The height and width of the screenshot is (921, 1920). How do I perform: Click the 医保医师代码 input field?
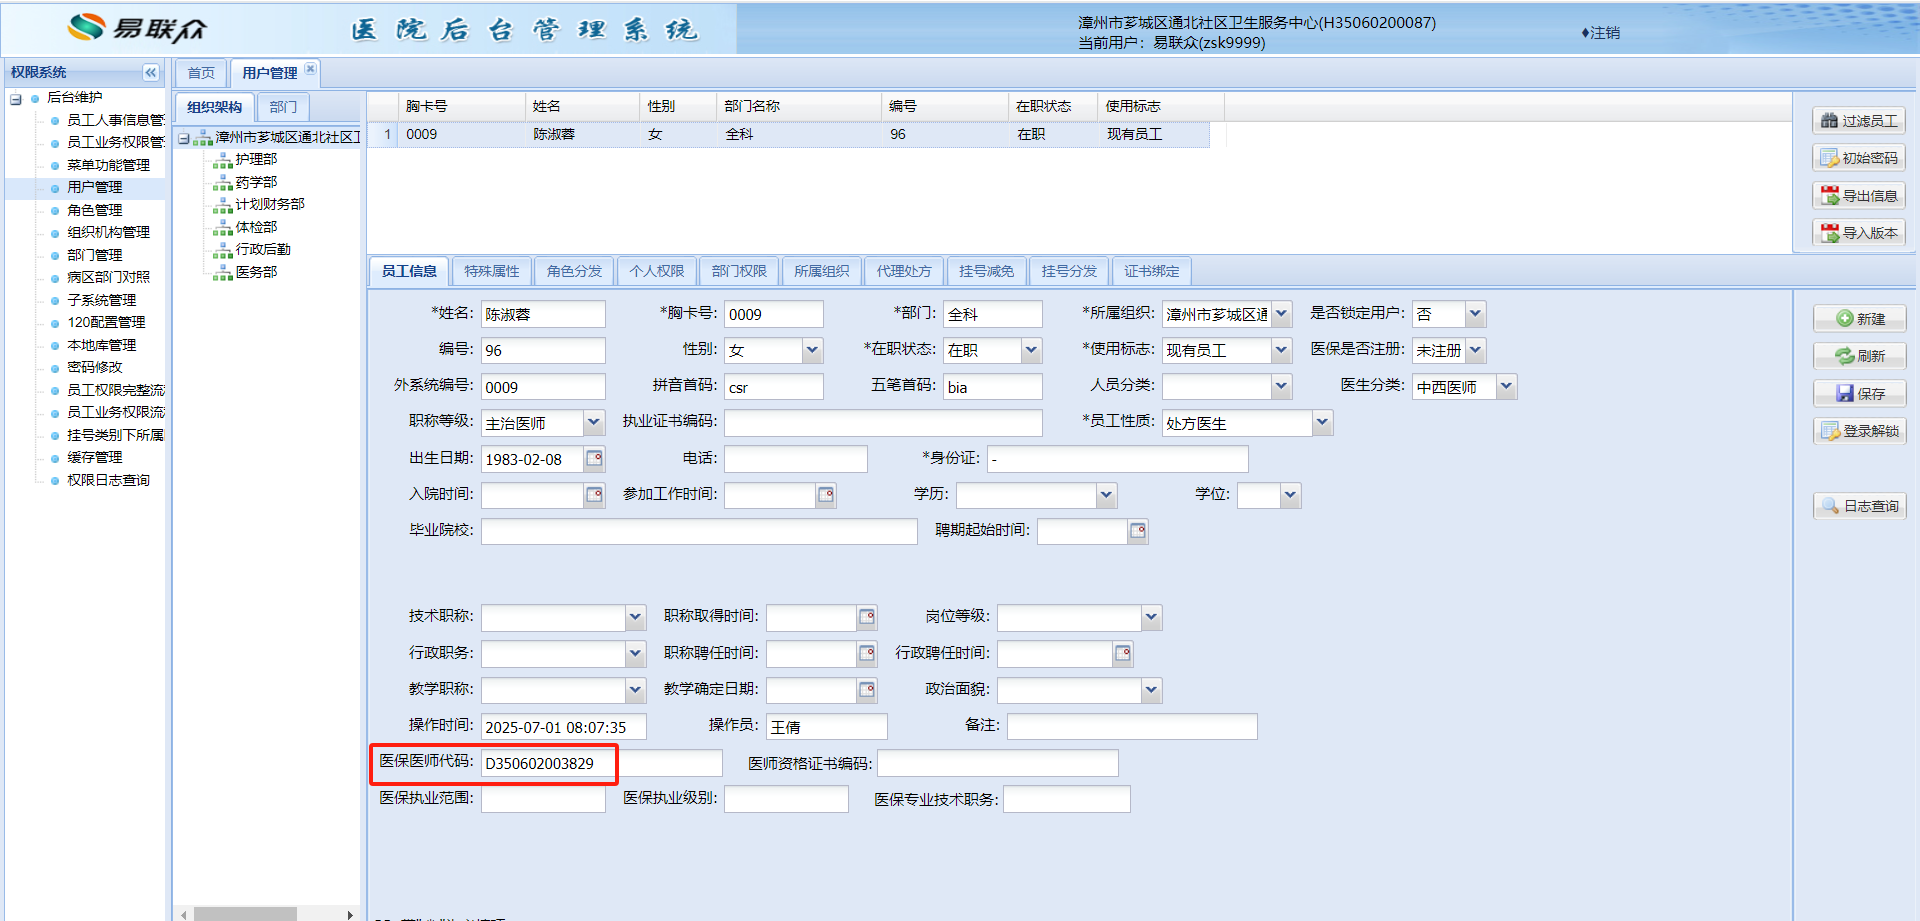click(x=601, y=763)
